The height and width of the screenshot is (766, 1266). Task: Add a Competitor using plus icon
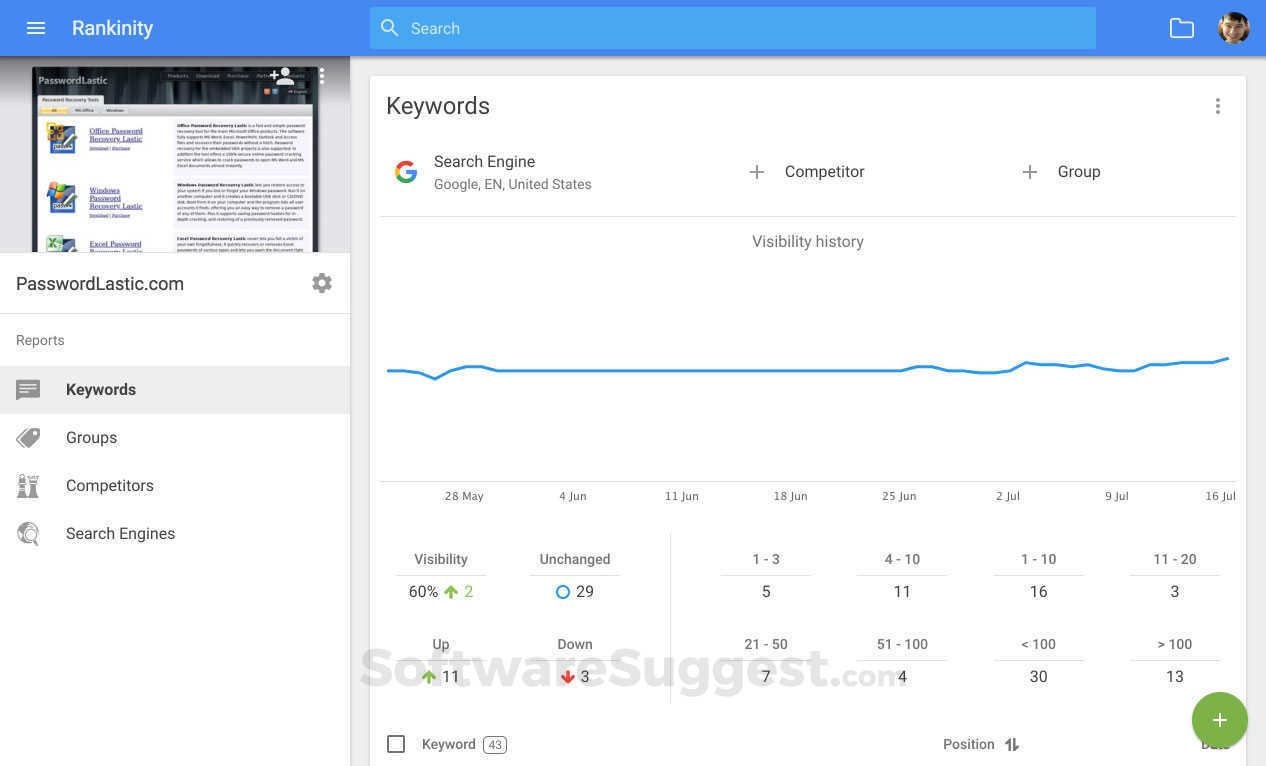coord(757,172)
